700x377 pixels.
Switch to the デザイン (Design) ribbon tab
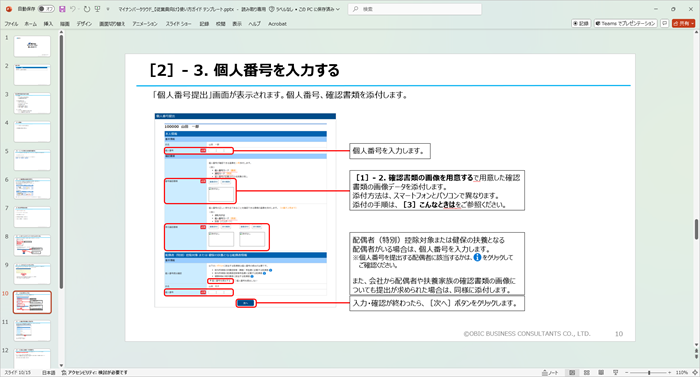tap(84, 24)
